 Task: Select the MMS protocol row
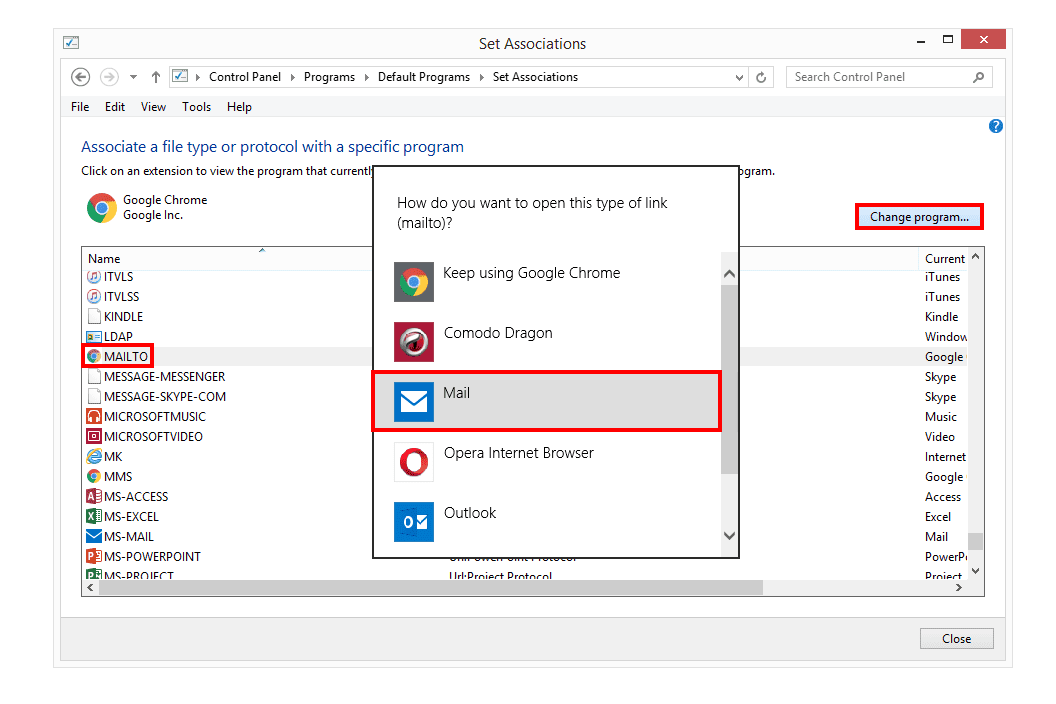[x=118, y=477]
